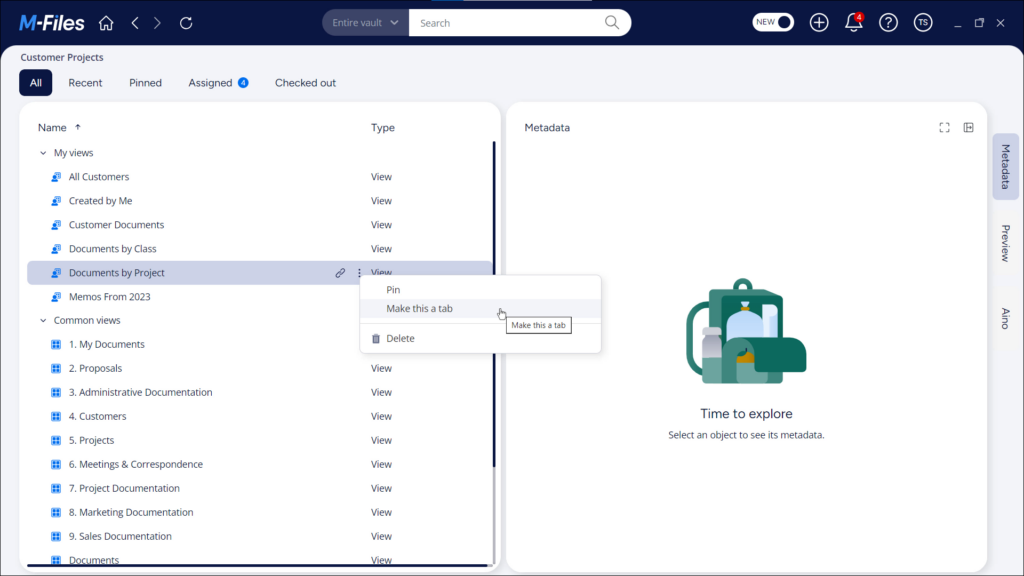Viewport: 1024px width, 576px height.
Task: Create a new object with the plus icon
Action: click(818, 22)
